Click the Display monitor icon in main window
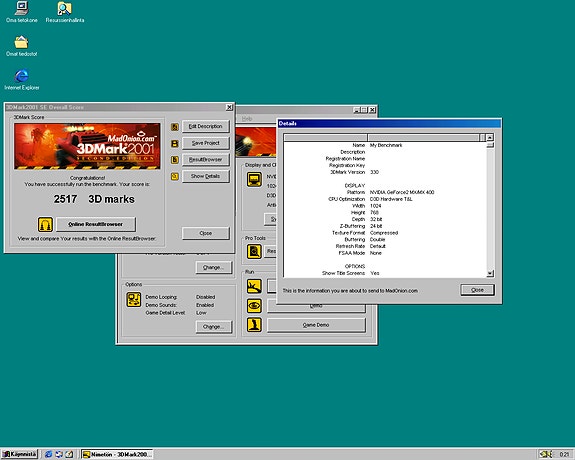 pos(254,179)
